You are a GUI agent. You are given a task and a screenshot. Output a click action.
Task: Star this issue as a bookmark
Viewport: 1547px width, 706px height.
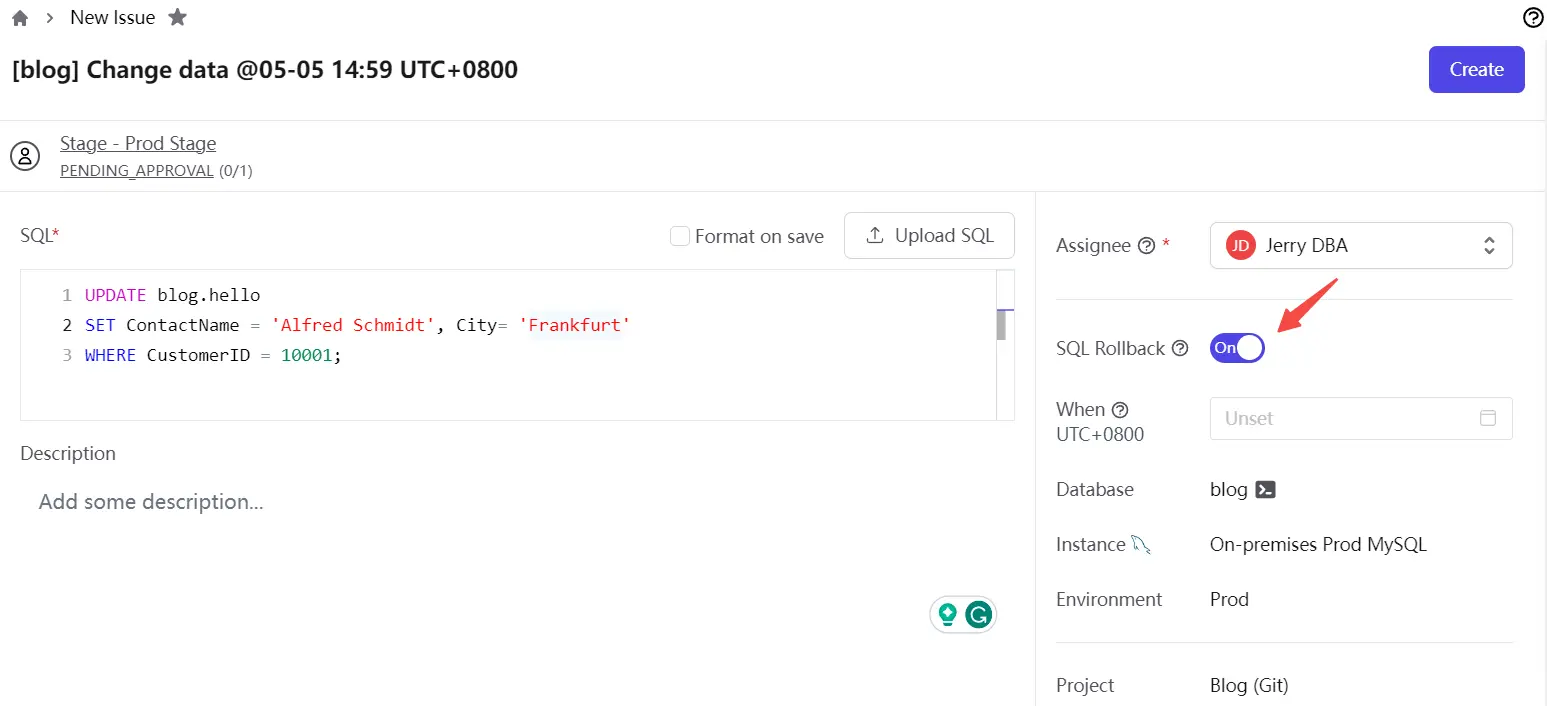pyautogui.click(x=177, y=17)
